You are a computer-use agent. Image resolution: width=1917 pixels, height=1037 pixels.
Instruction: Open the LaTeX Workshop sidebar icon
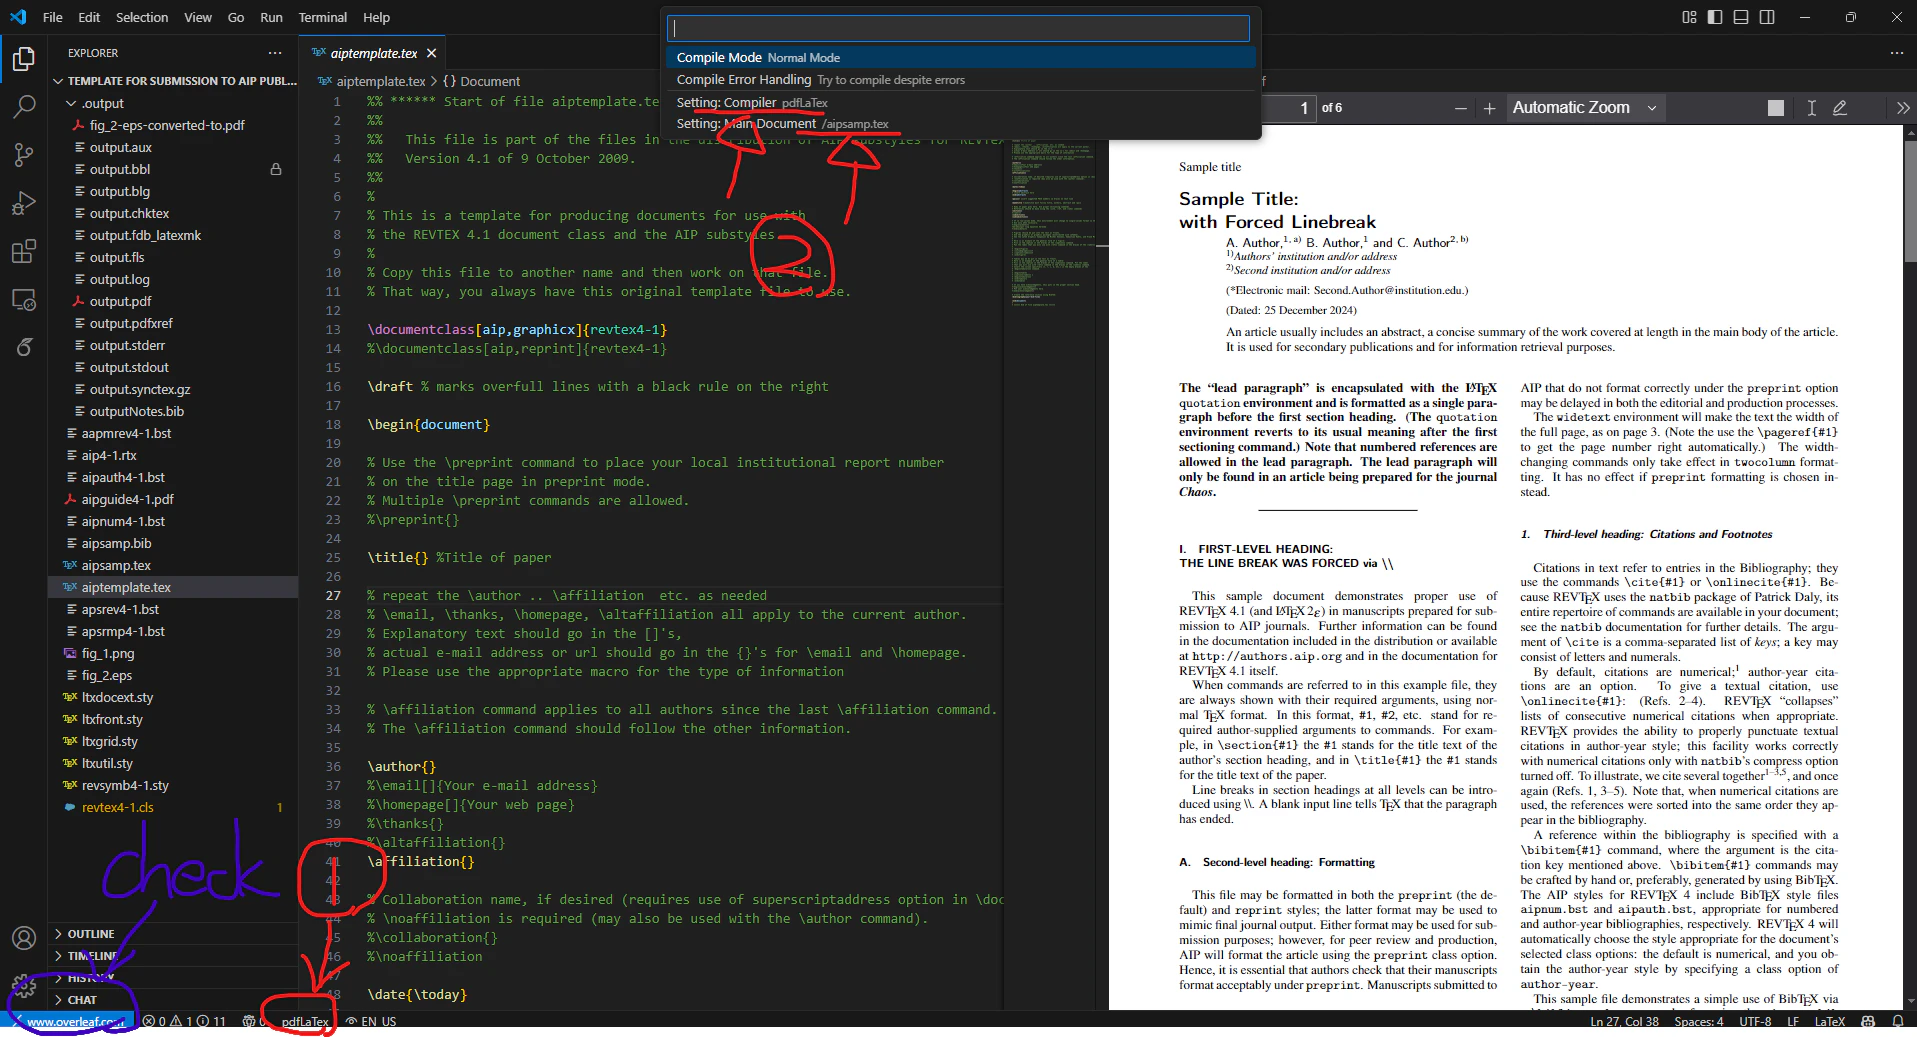tap(24, 347)
